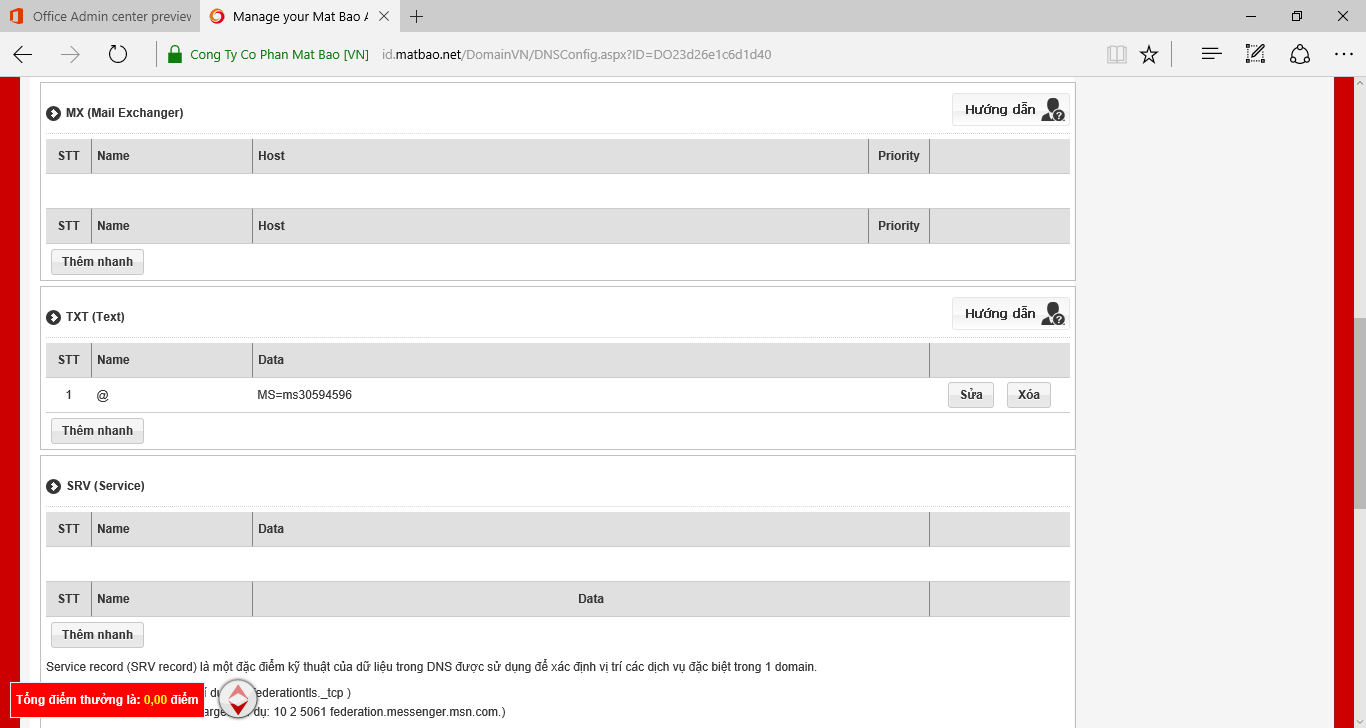Open Reading view book icon
The image size is (1366, 728).
1116,55
